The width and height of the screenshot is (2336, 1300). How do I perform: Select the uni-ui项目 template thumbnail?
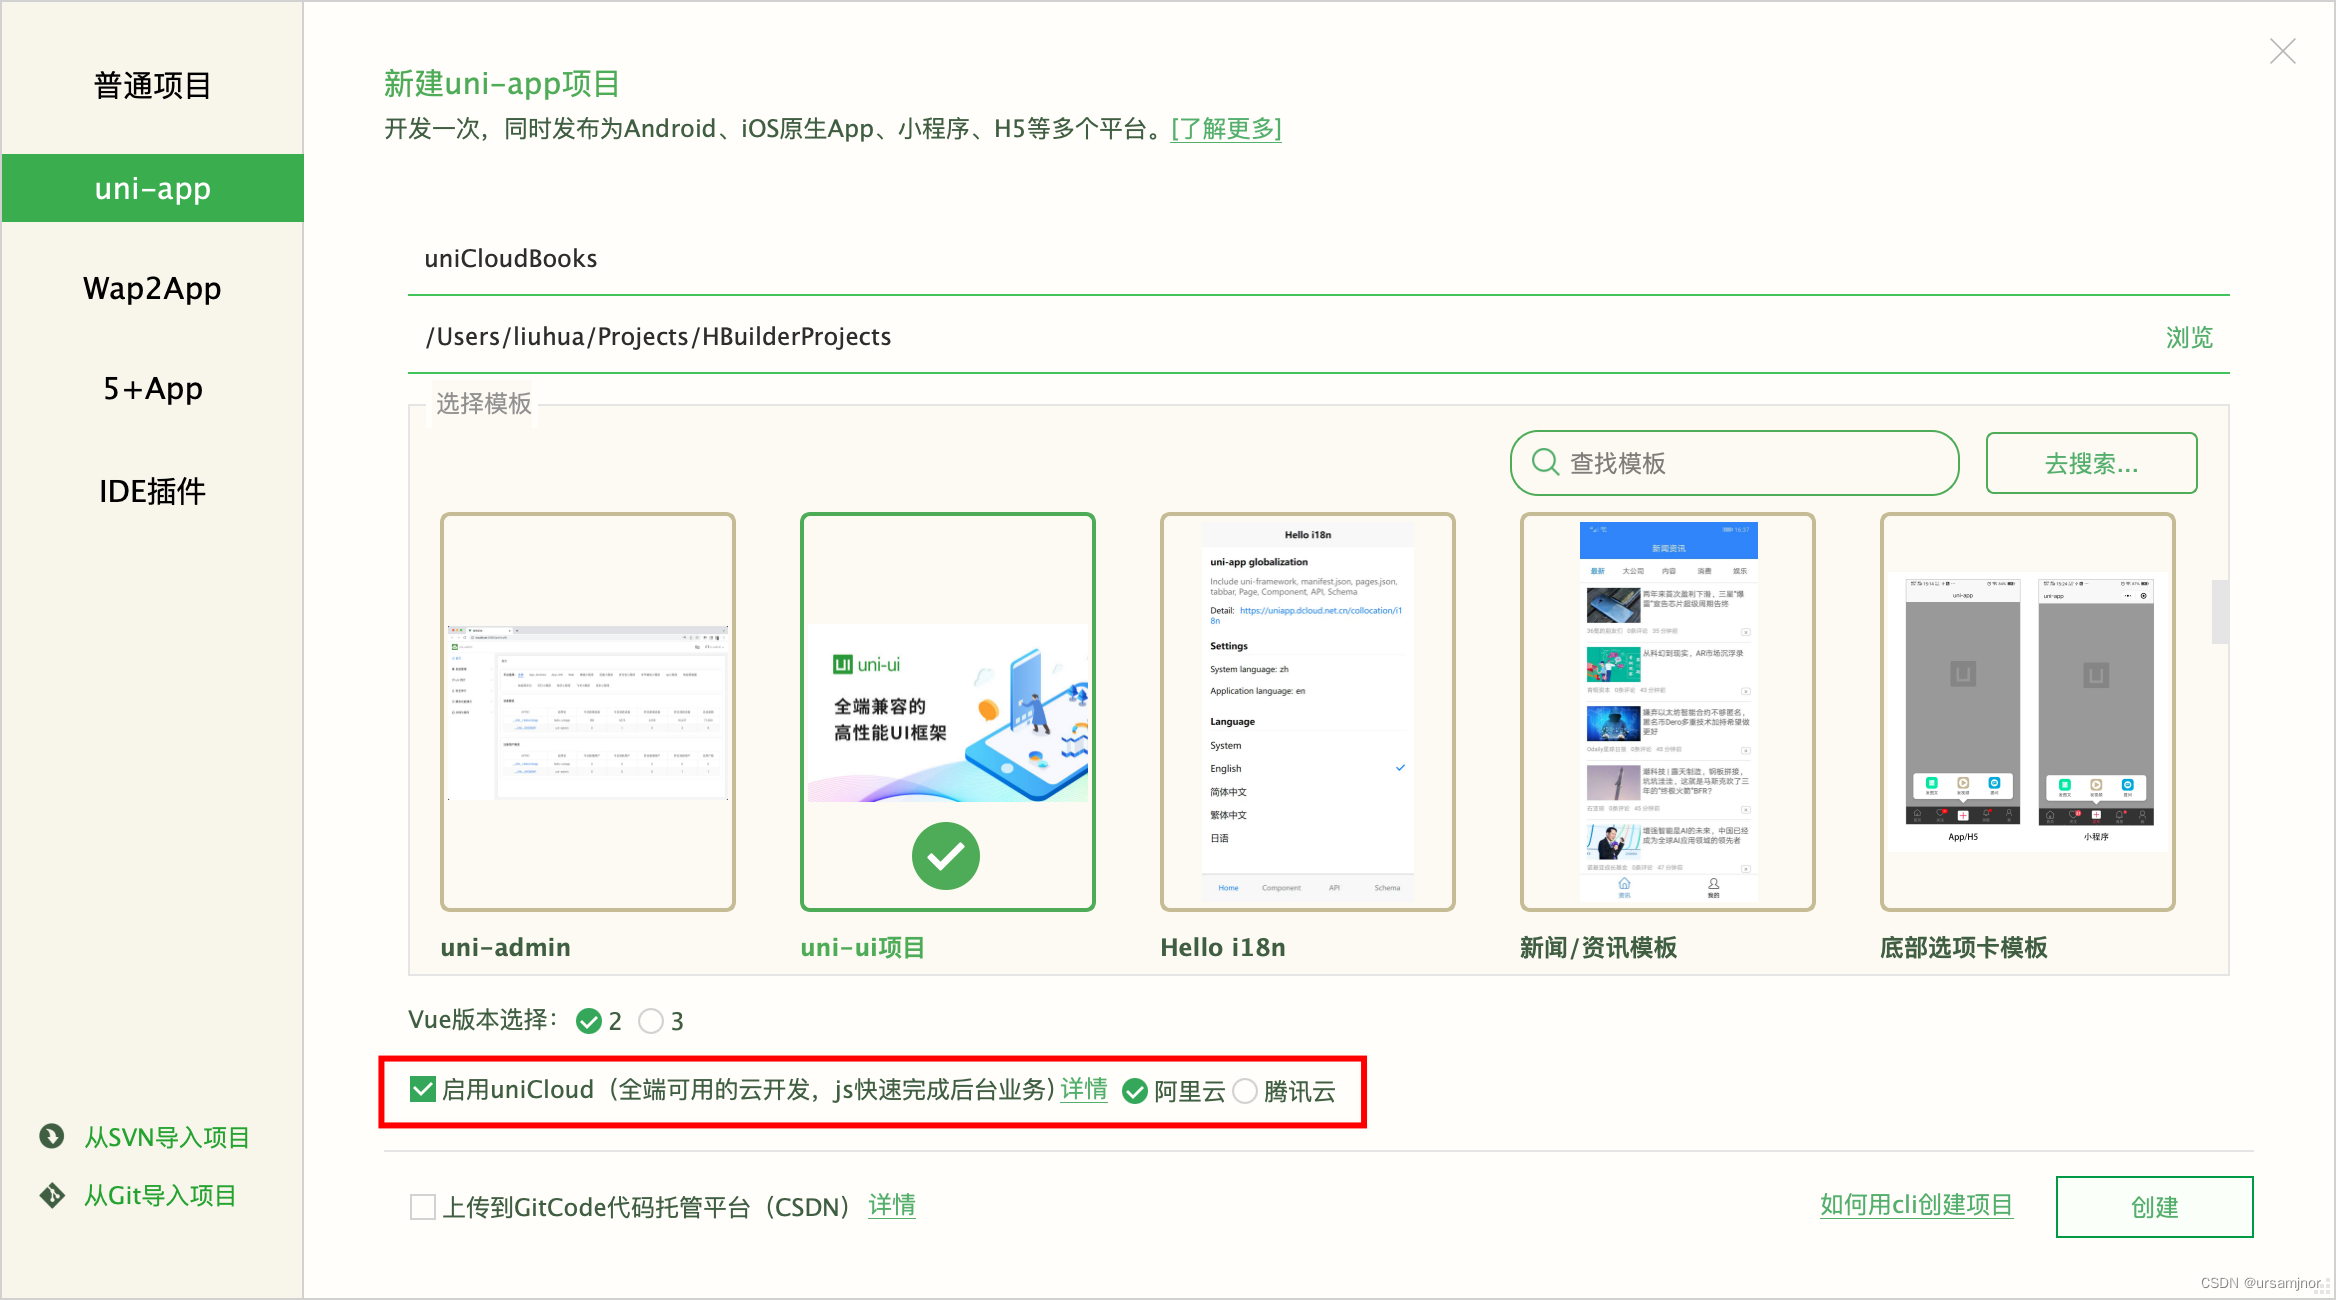coord(948,711)
